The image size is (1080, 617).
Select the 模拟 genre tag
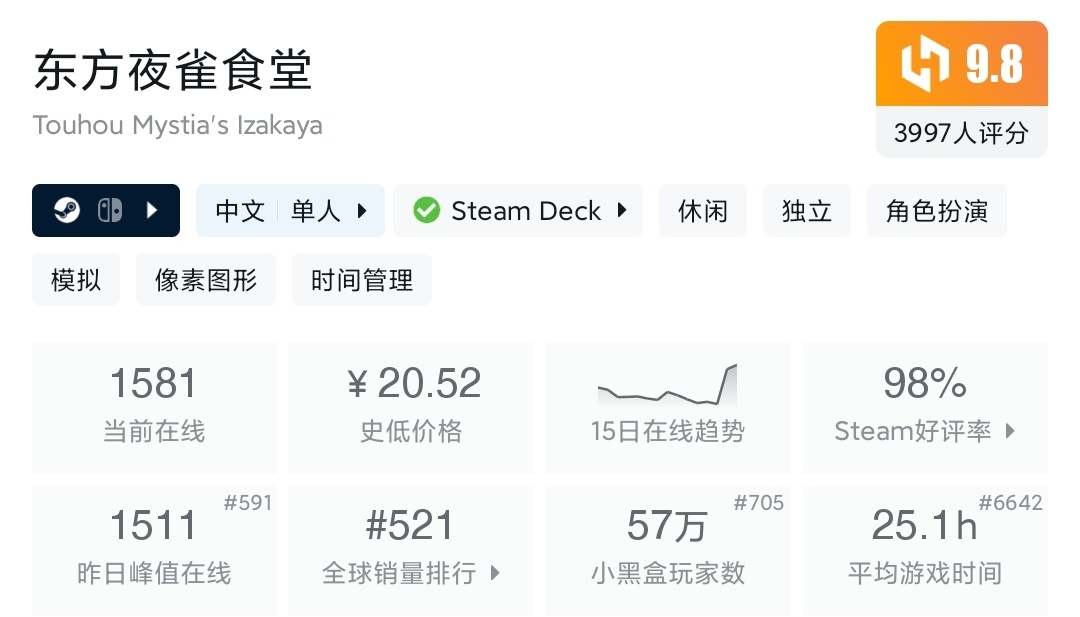[76, 280]
